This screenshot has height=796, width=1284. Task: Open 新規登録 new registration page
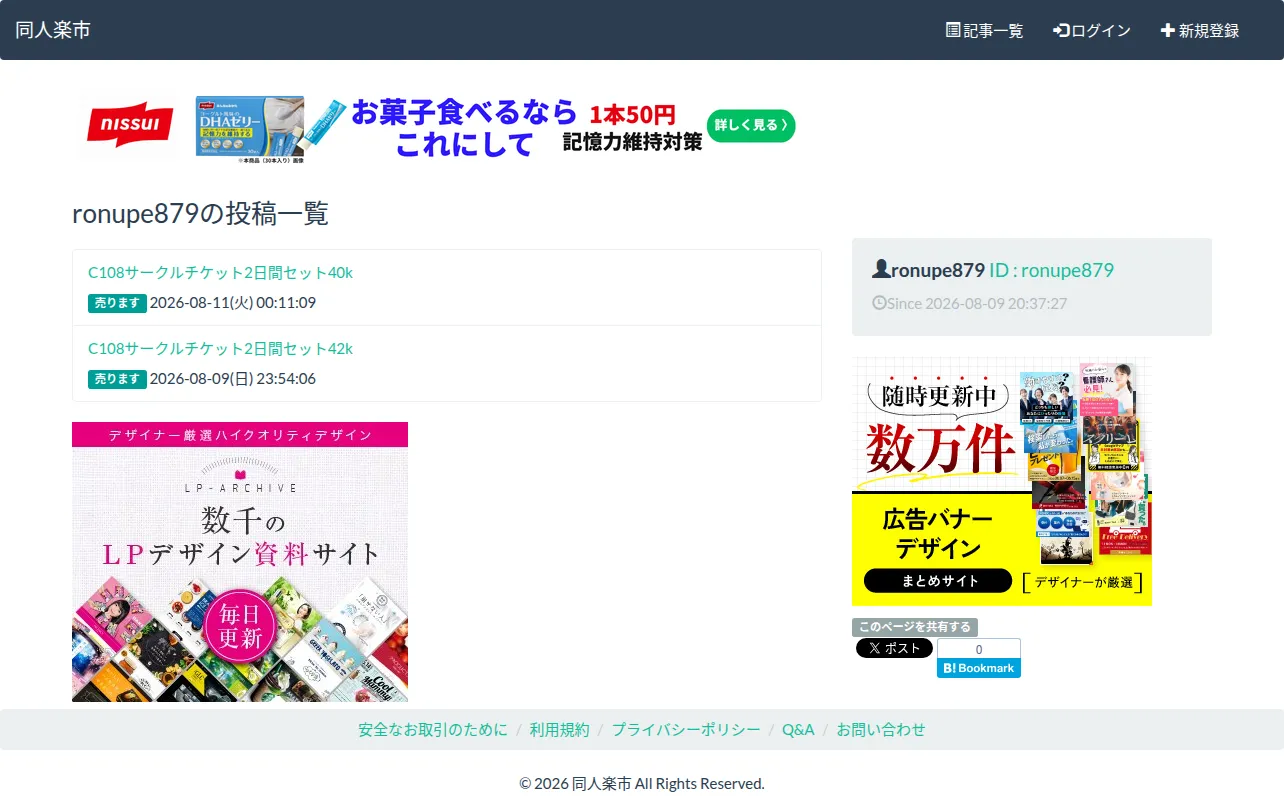pyautogui.click(x=1199, y=30)
